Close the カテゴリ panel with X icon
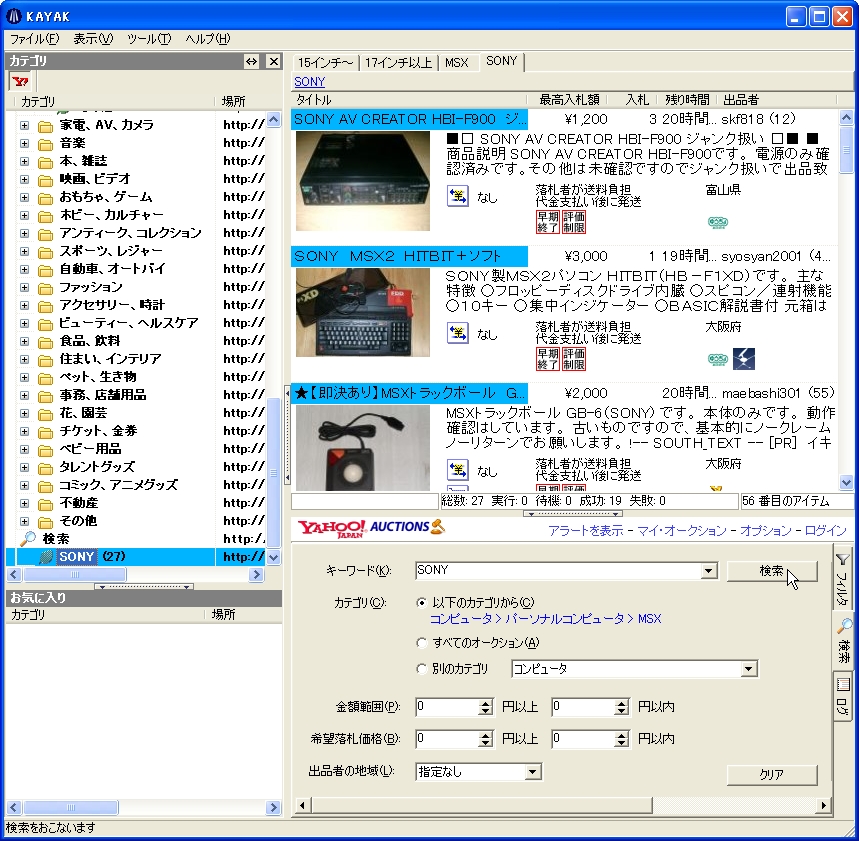859x841 pixels. click(x=273, y=61)
